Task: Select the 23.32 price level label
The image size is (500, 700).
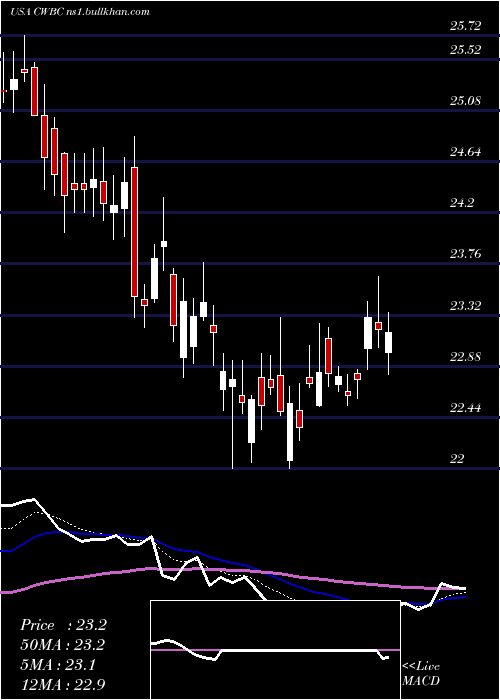Action: coord(465,306)
